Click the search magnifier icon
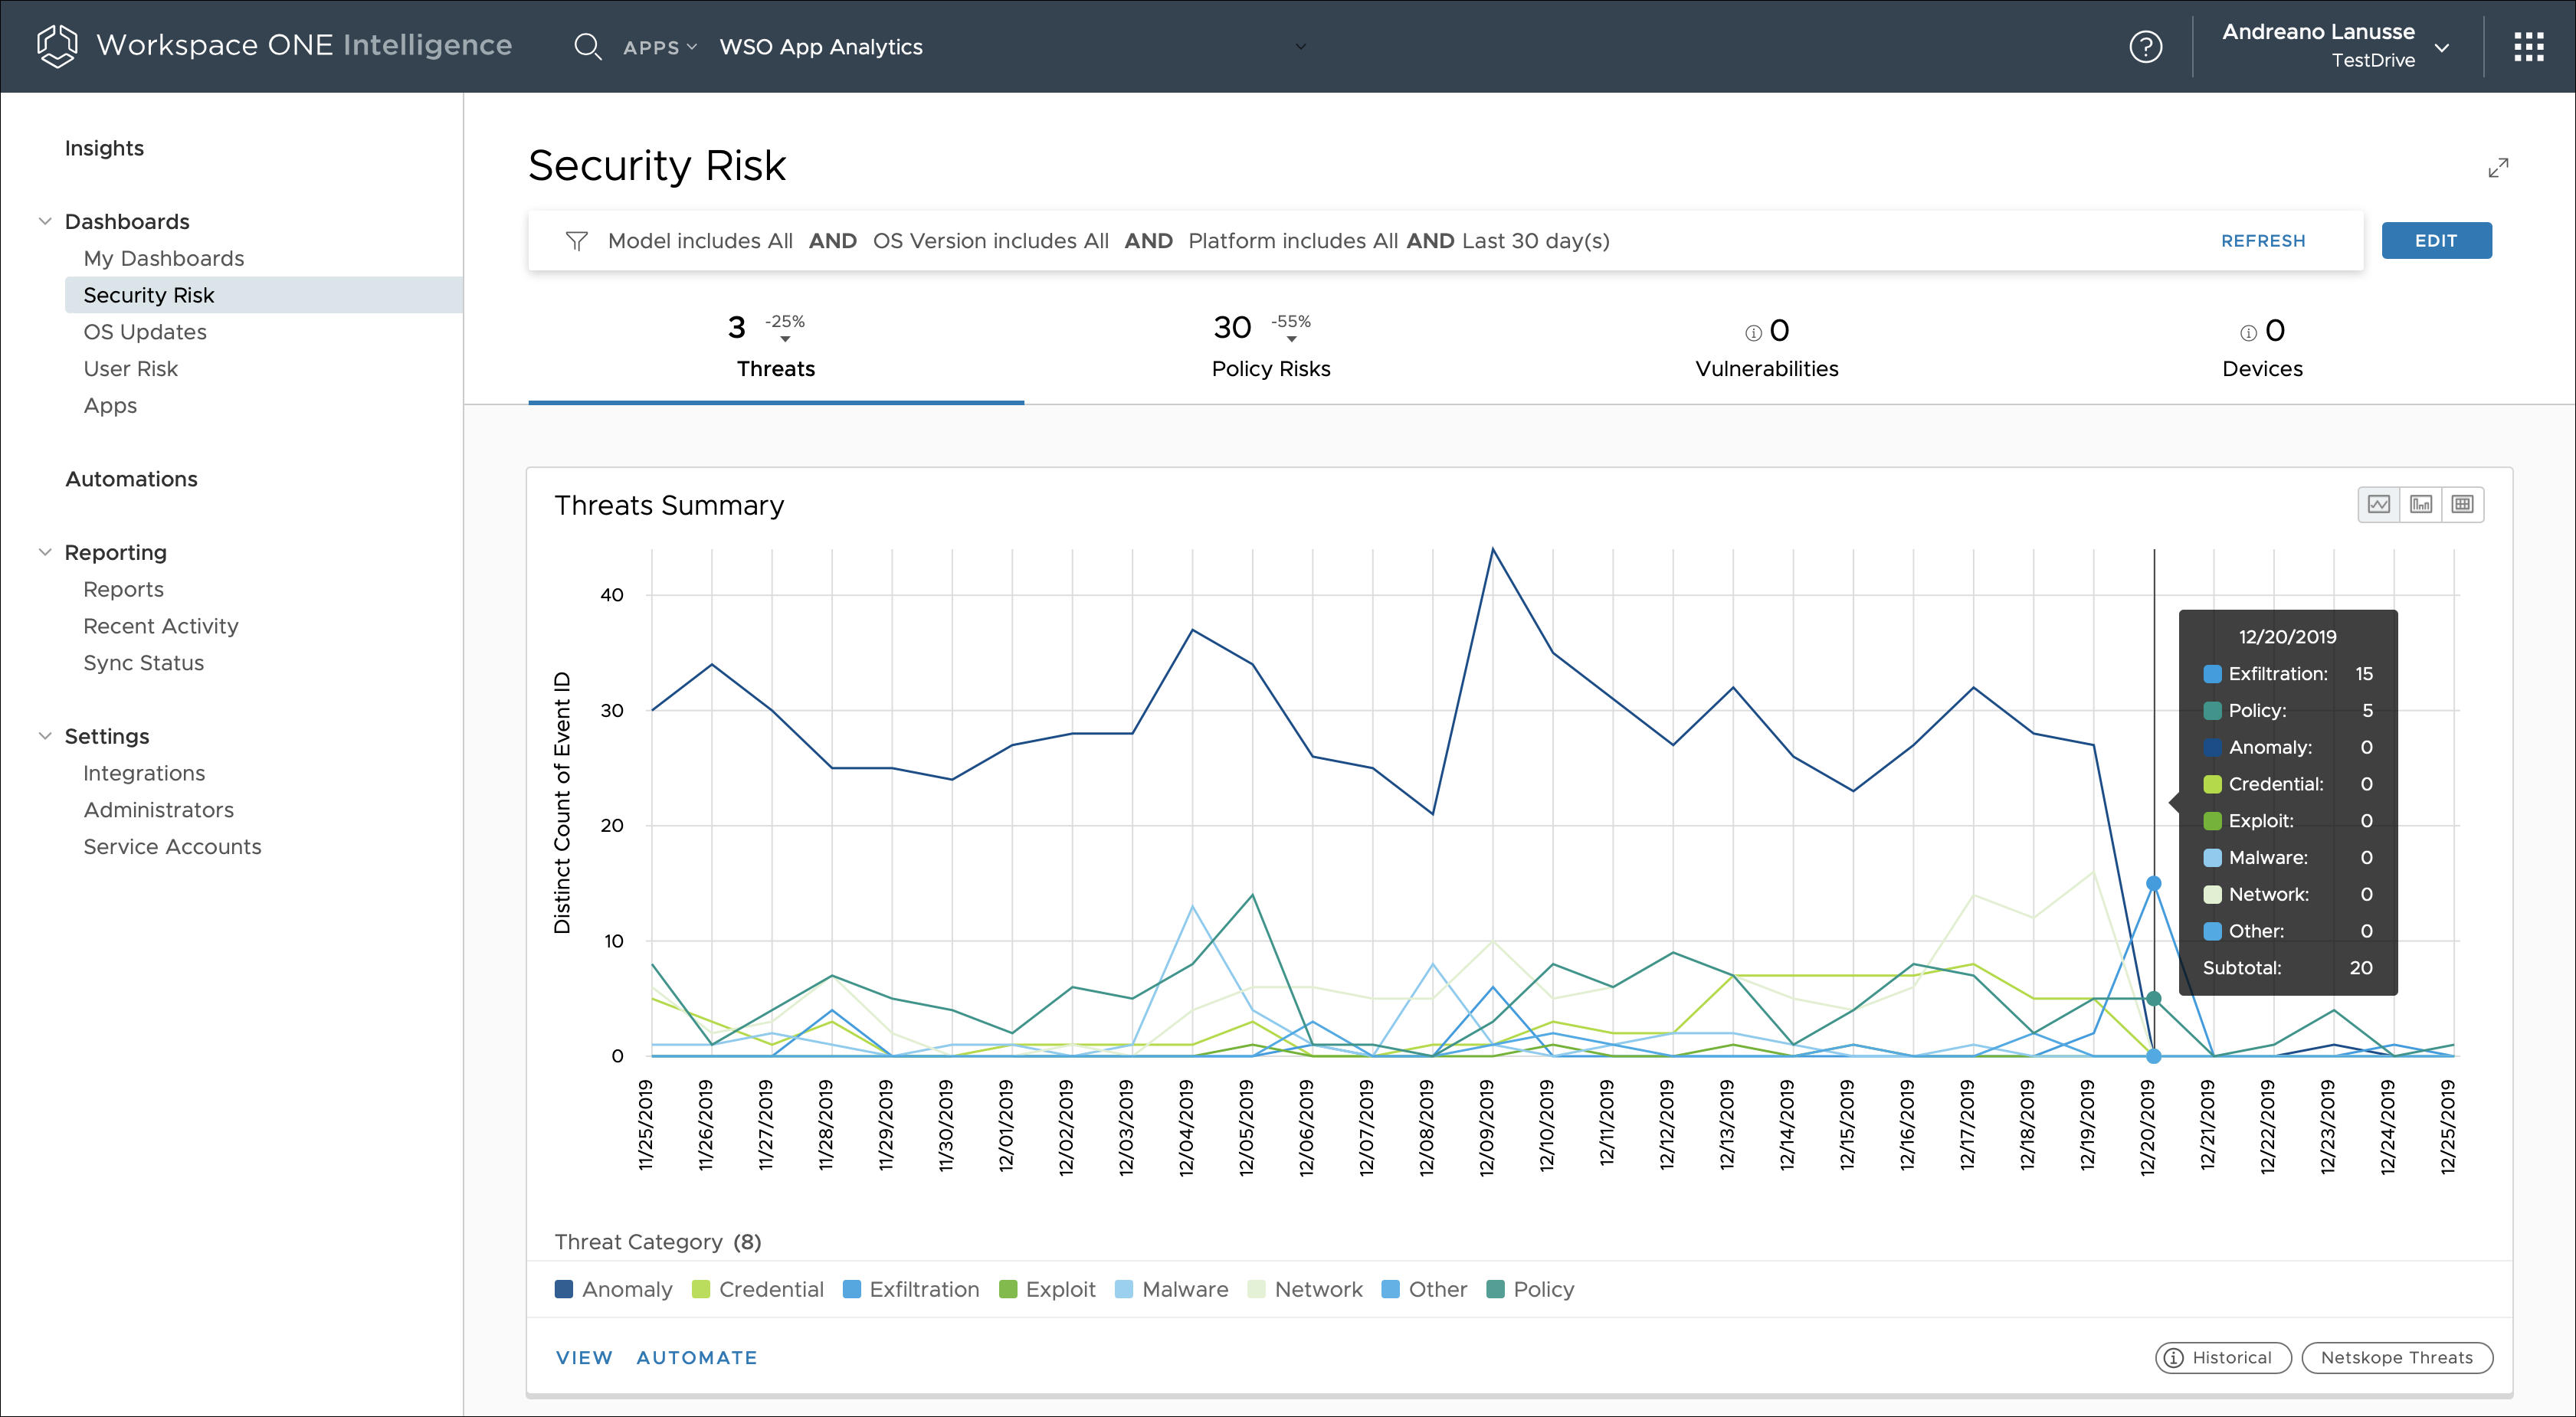The image size is (2576, 1417). click(x=587, y=47)
